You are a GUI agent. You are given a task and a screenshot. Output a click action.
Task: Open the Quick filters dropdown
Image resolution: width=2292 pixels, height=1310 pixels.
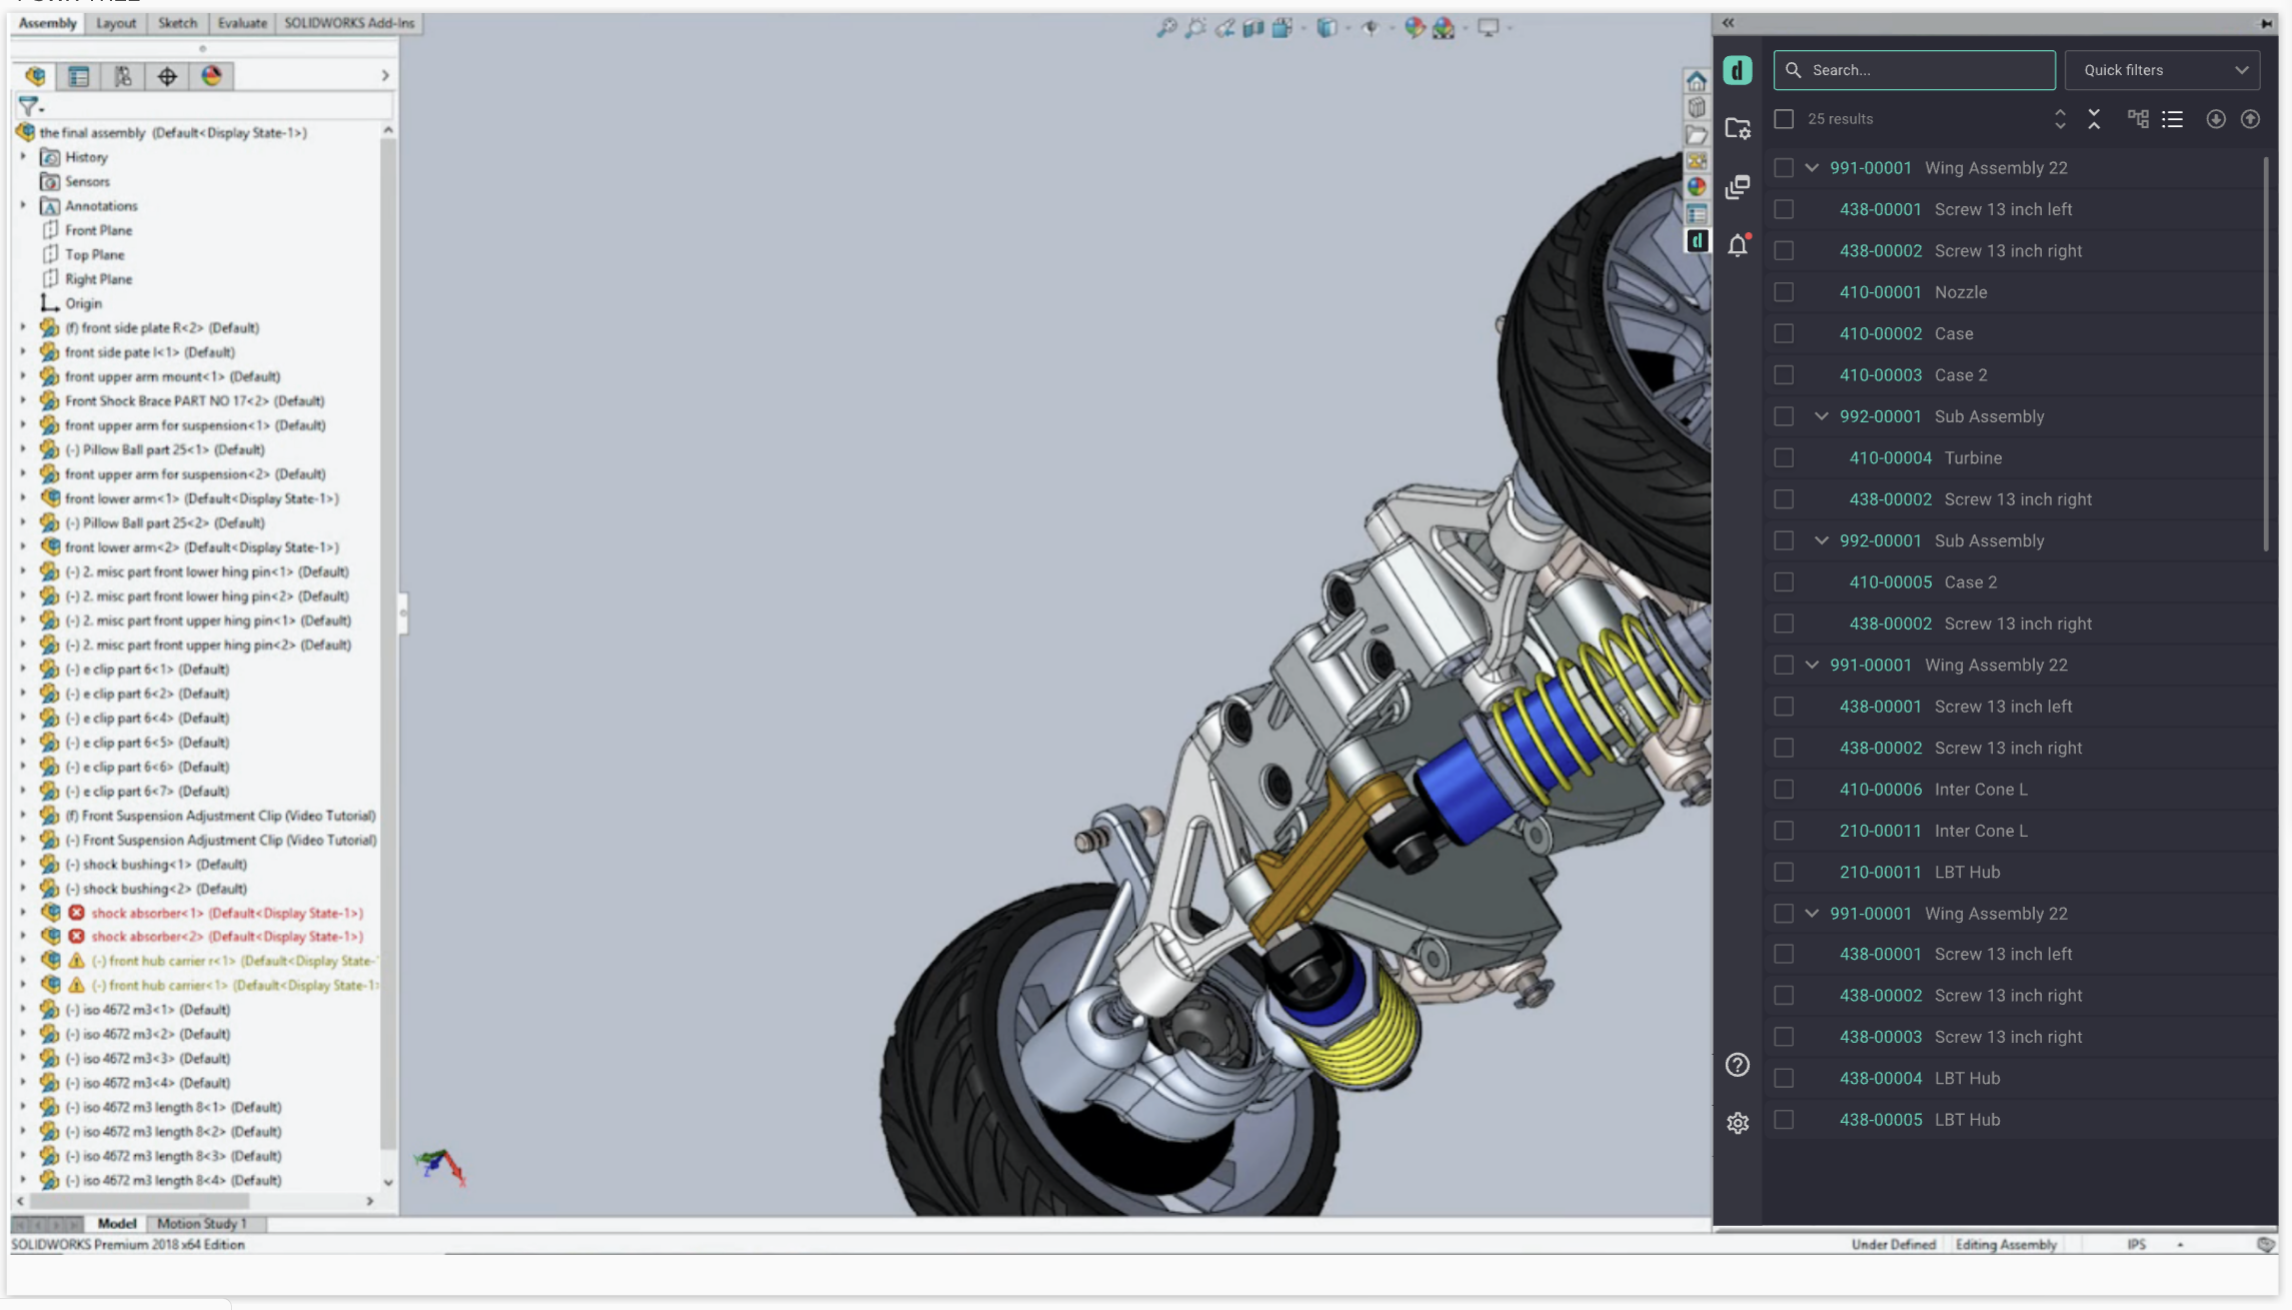[2163, 70]
